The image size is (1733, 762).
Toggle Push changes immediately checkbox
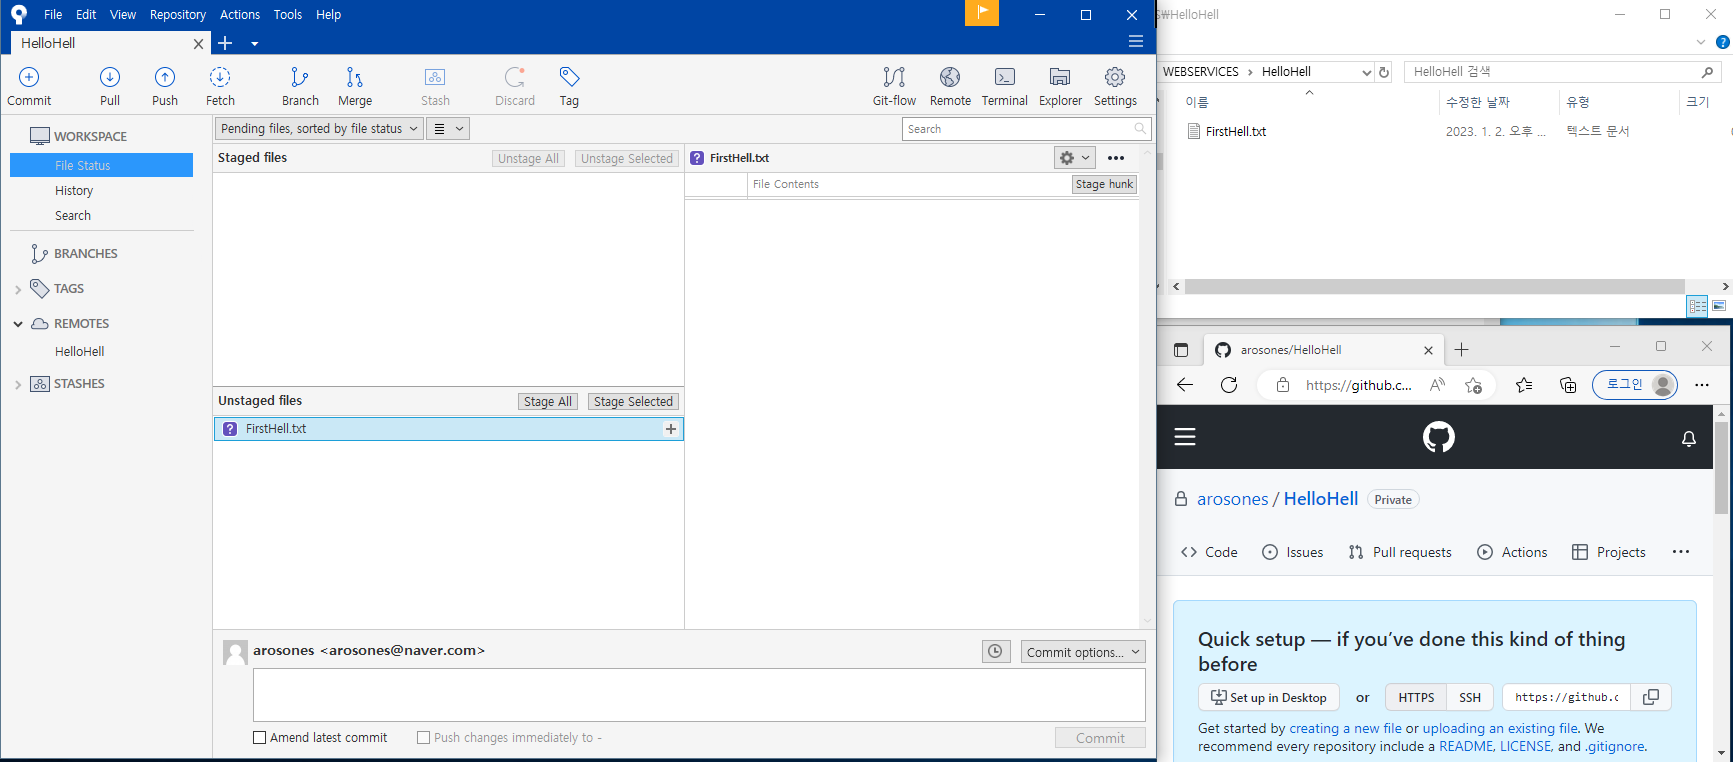(424, 738)
